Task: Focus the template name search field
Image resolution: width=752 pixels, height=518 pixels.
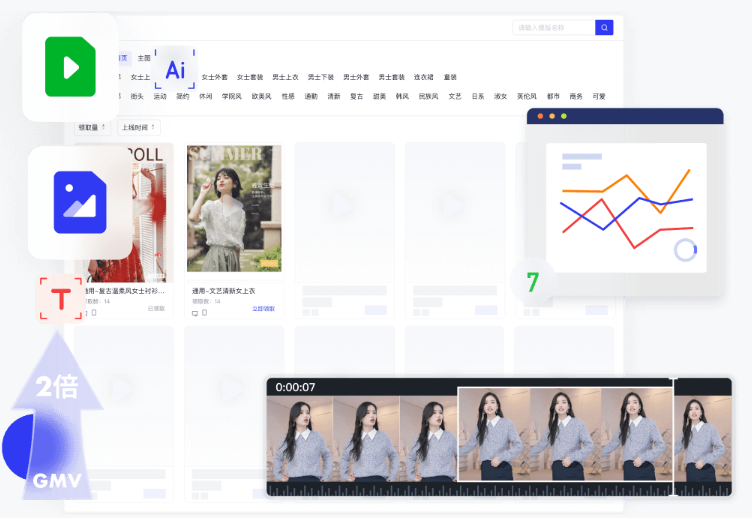Action: tap(553, 27)
